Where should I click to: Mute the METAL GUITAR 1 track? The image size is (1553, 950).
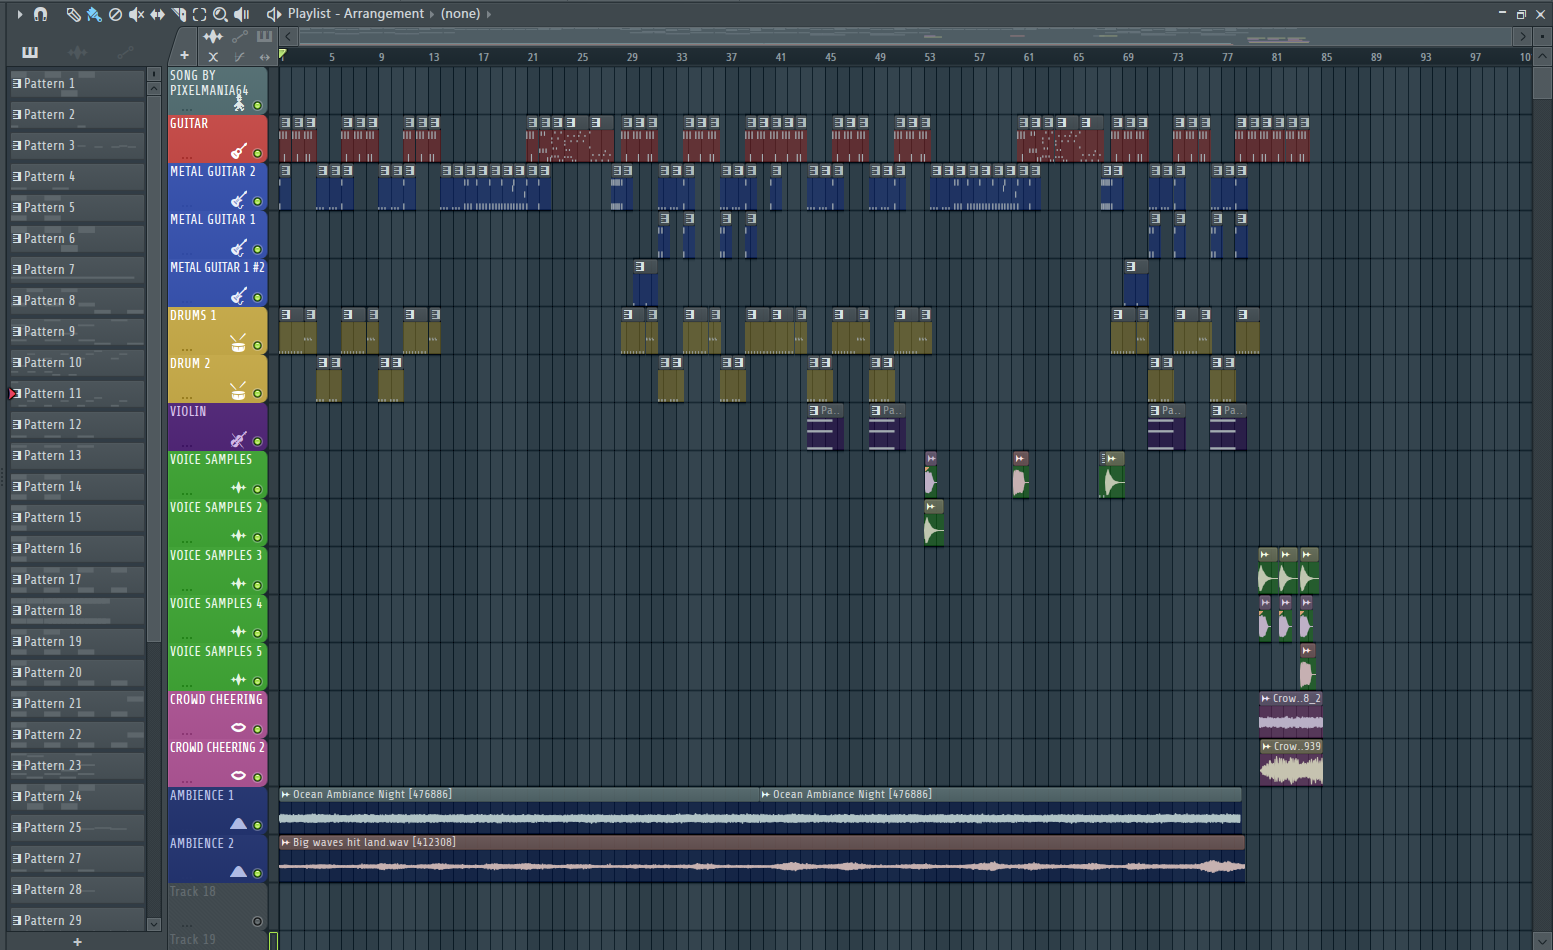click(257, 250)
